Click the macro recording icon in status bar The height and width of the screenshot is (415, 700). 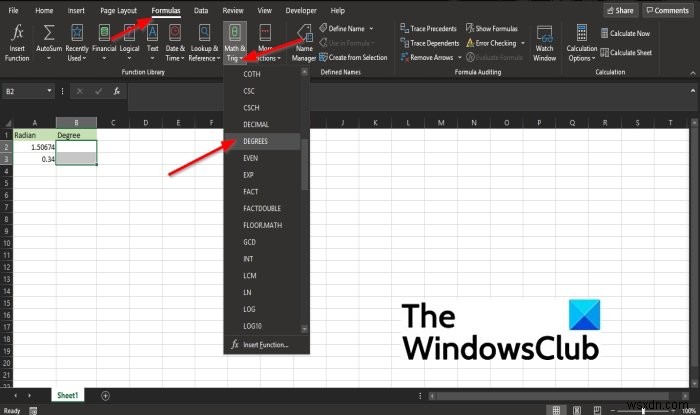33,411
